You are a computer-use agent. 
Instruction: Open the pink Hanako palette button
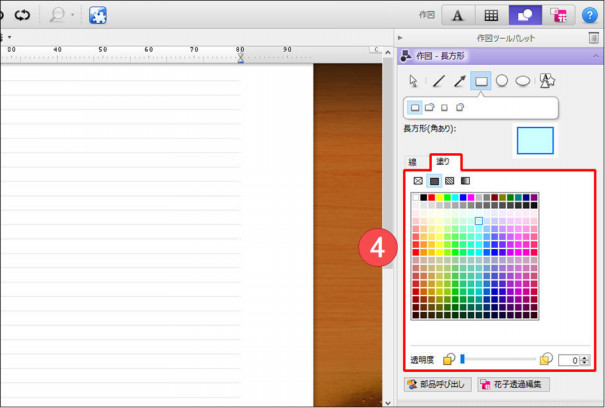[558, 15]
